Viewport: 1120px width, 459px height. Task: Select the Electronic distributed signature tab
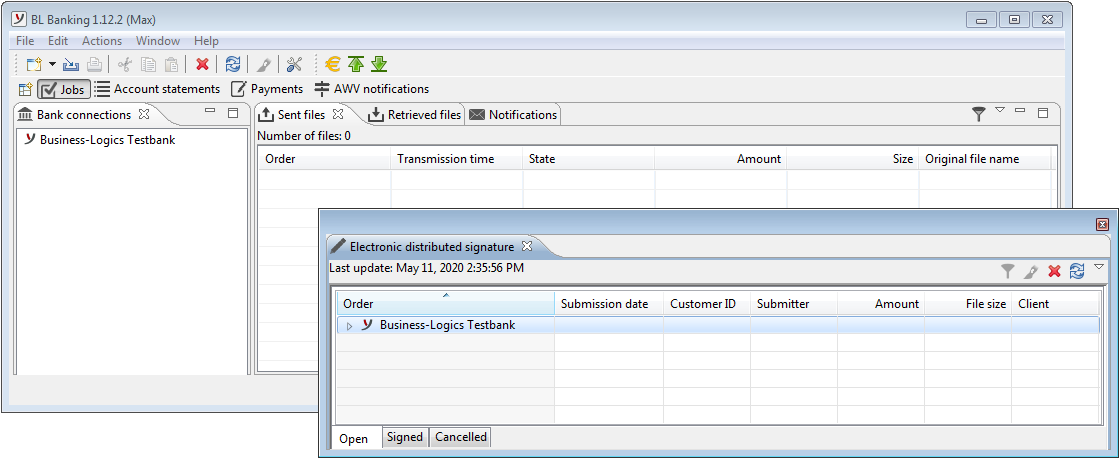pyautogui.click(x=431, y=246)
